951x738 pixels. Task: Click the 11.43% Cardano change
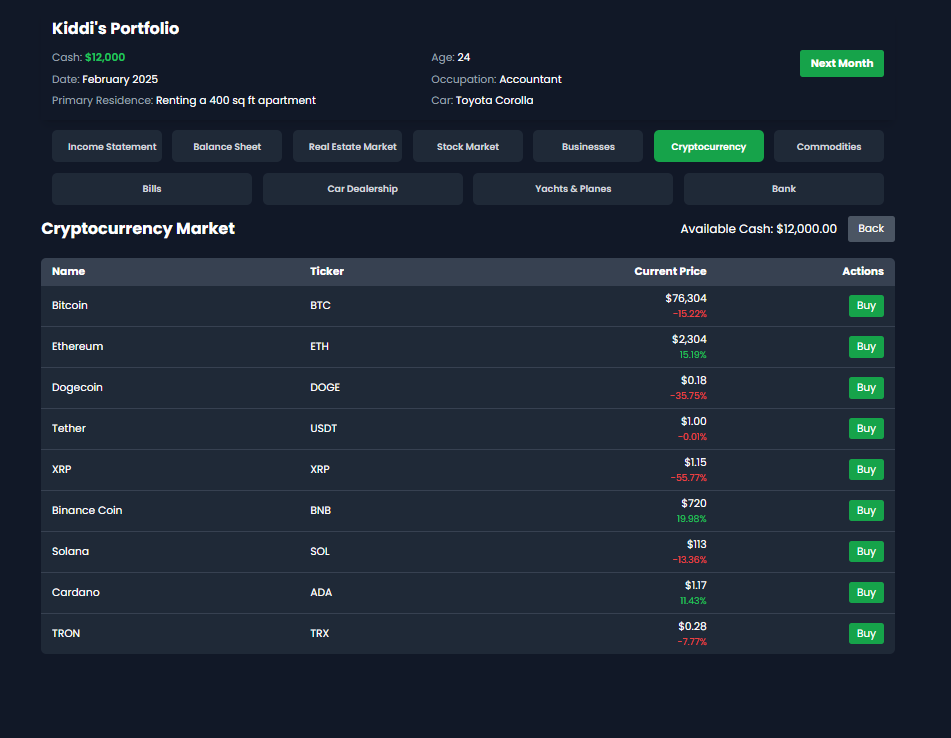coord(693,601)
